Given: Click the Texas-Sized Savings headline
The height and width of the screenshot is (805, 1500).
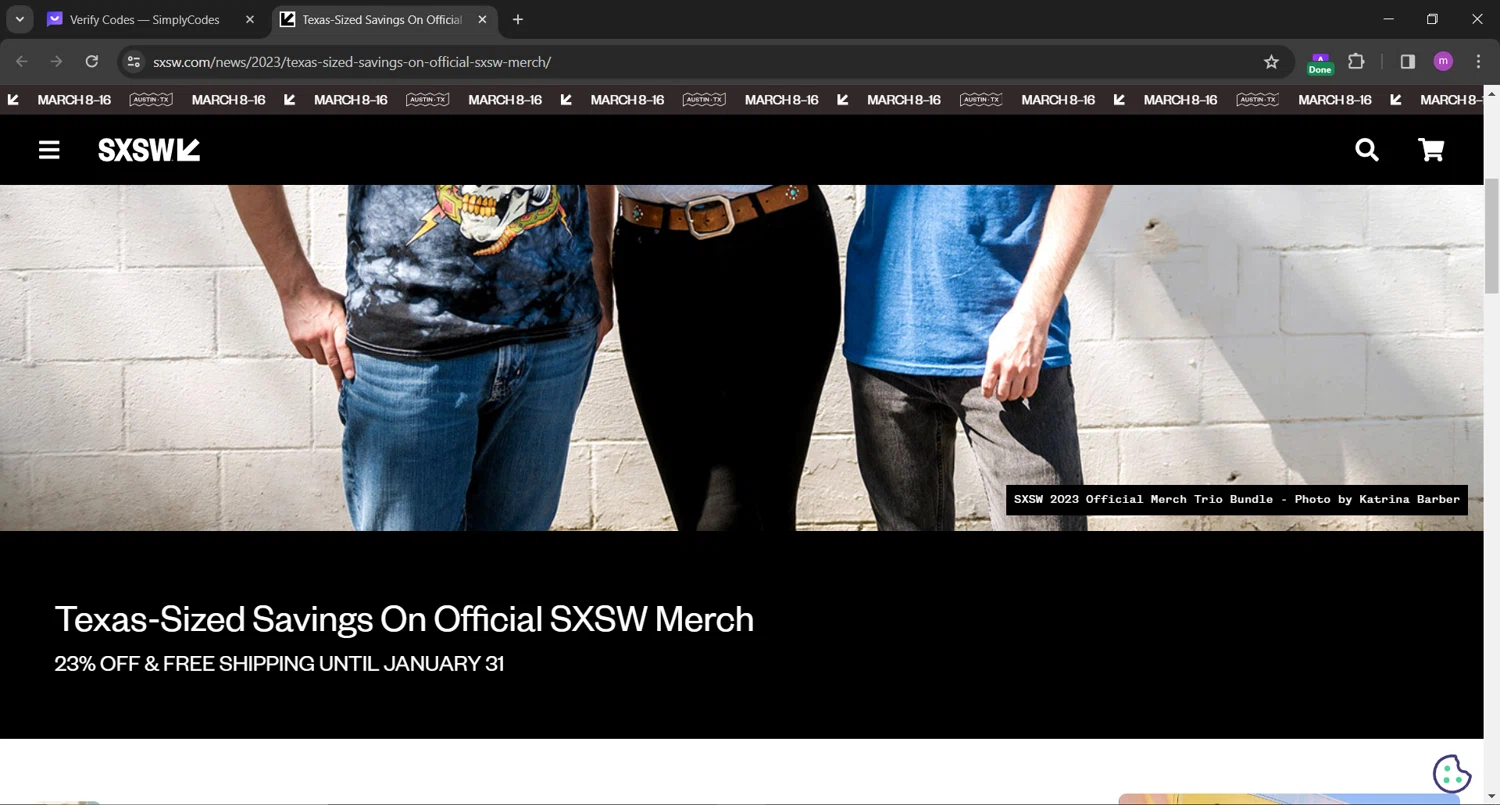Looking at the screenshot, I should pyautogui.click(x=404, y=619).
